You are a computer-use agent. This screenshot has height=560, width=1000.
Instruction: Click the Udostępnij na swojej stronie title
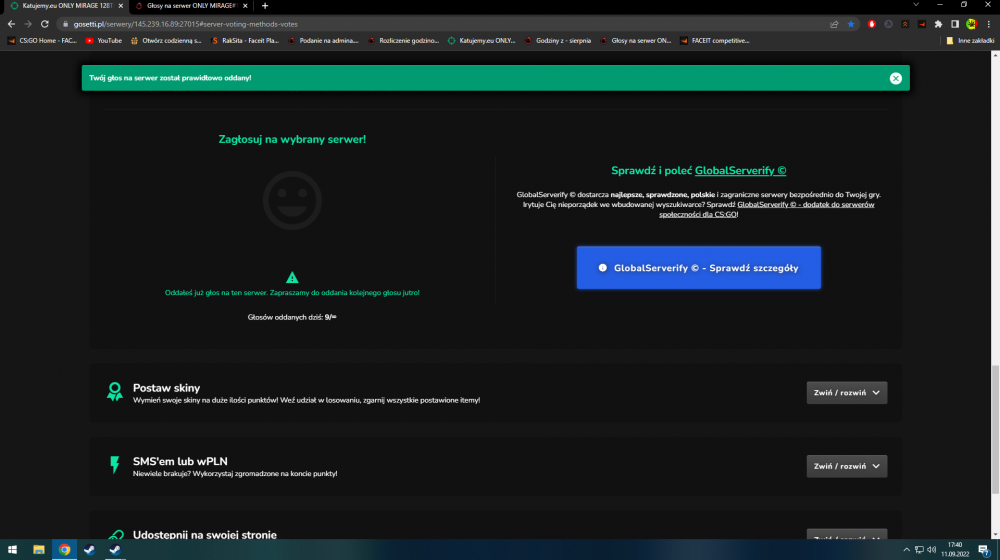tap(205, 534)
